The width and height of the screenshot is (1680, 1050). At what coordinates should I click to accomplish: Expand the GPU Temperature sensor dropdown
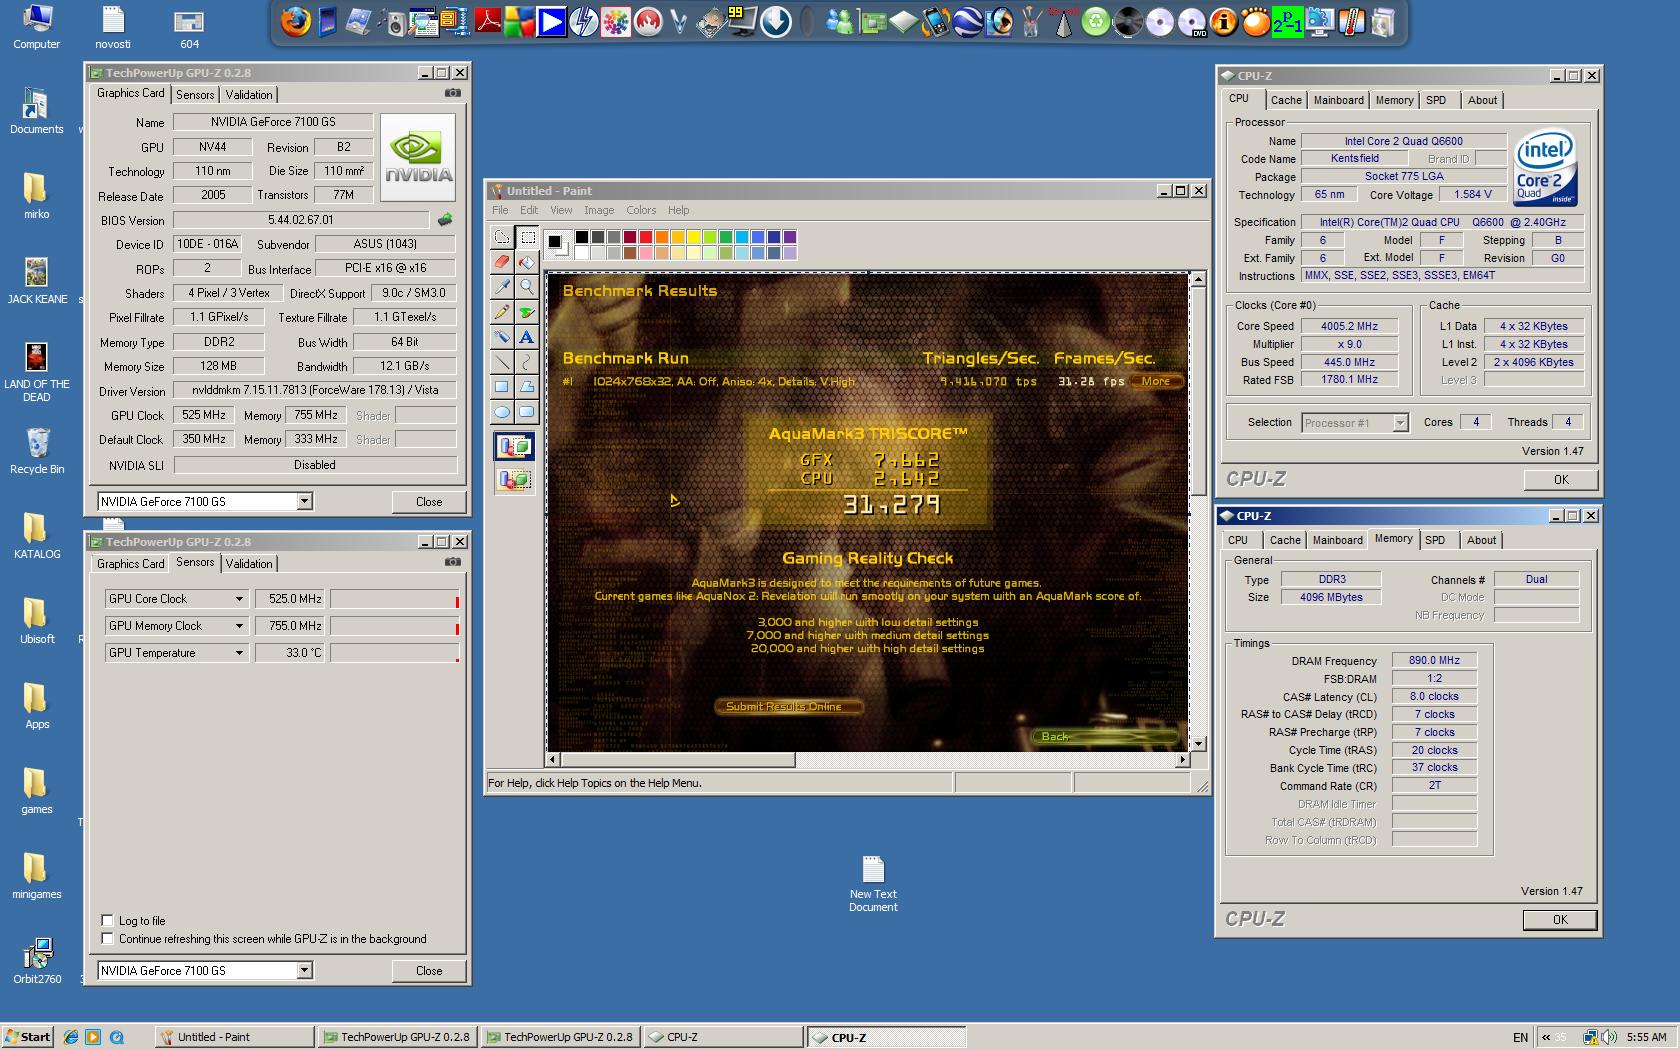[239, 652]
